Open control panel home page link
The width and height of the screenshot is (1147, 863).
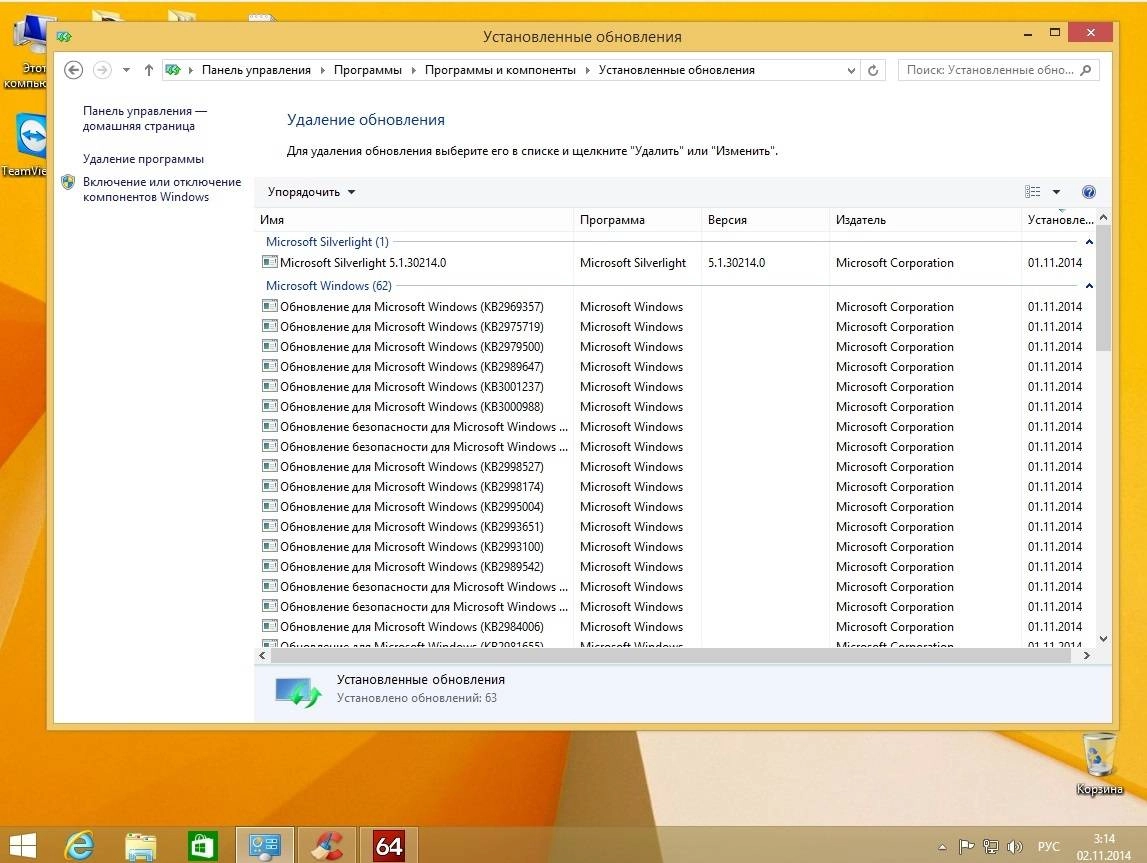coord(145,118)
